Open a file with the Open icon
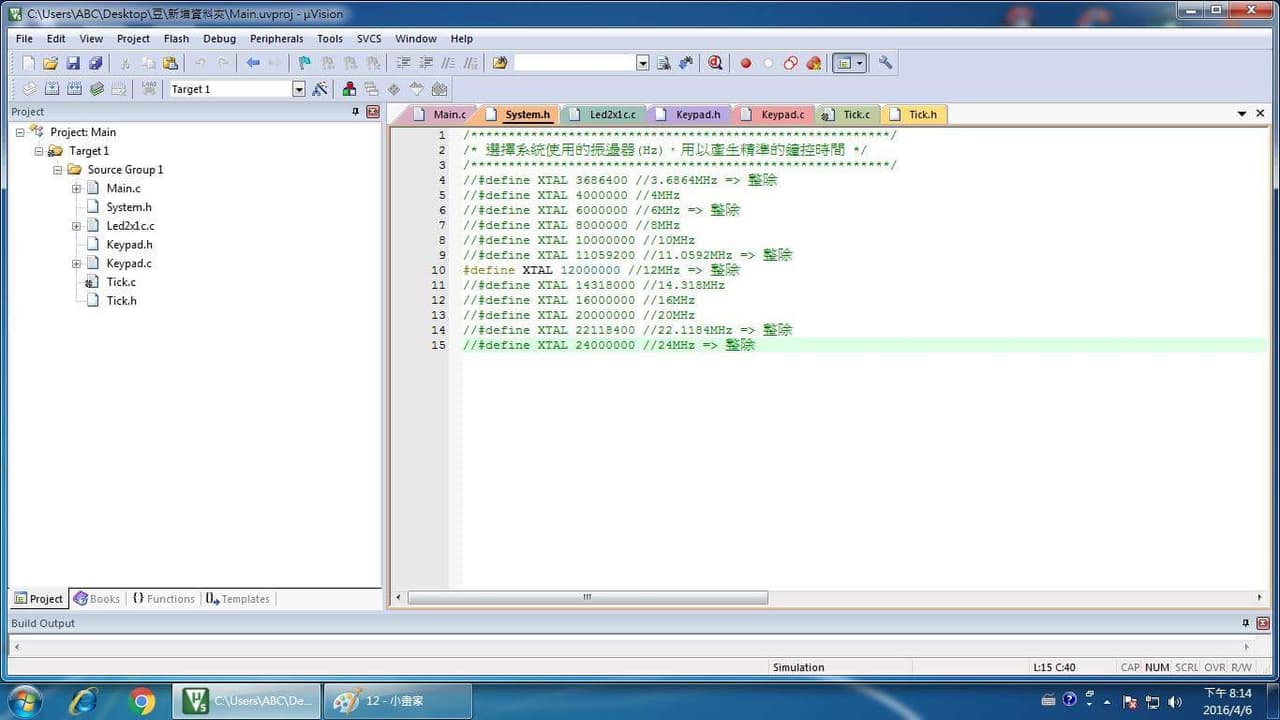 (x=50, y=63)
